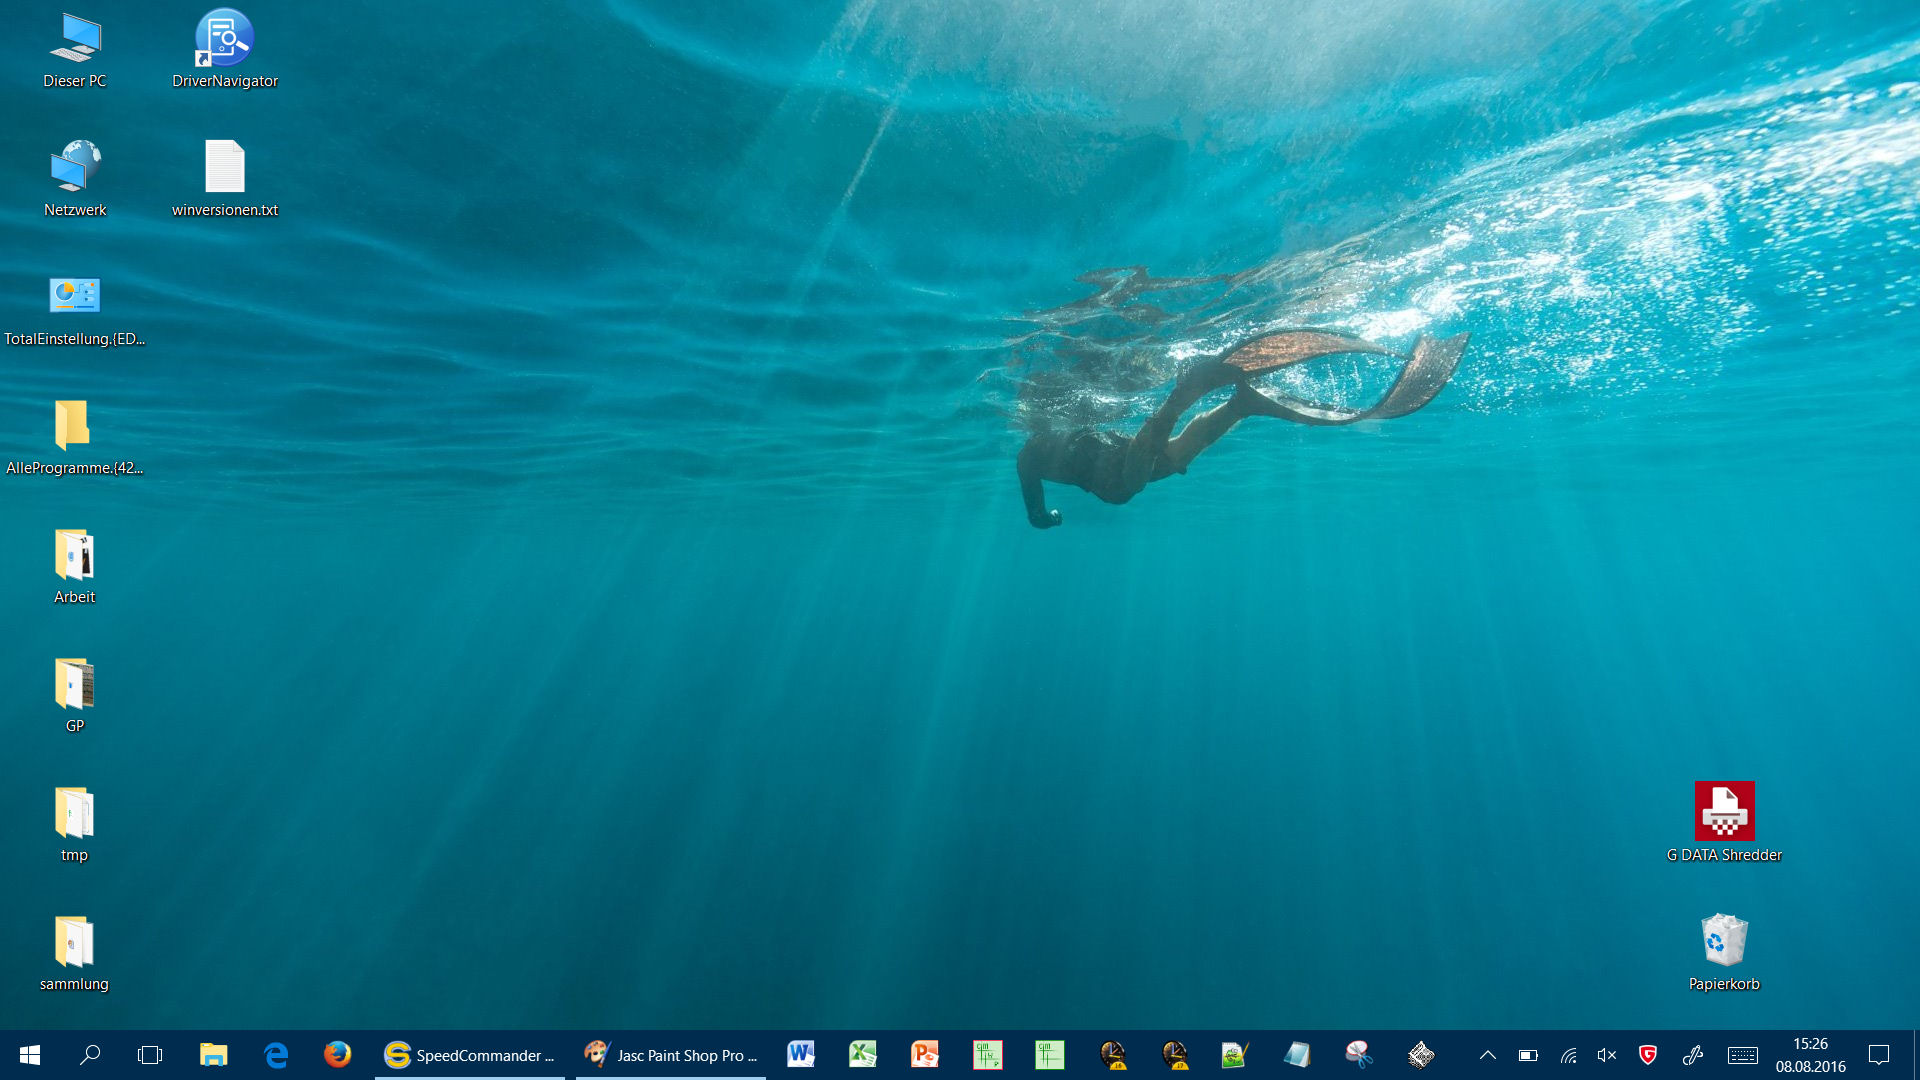Screen dimensions: 1920x1080
Task: Open Microsoft Edge from the taskbar
Action: coord(276,1055)
